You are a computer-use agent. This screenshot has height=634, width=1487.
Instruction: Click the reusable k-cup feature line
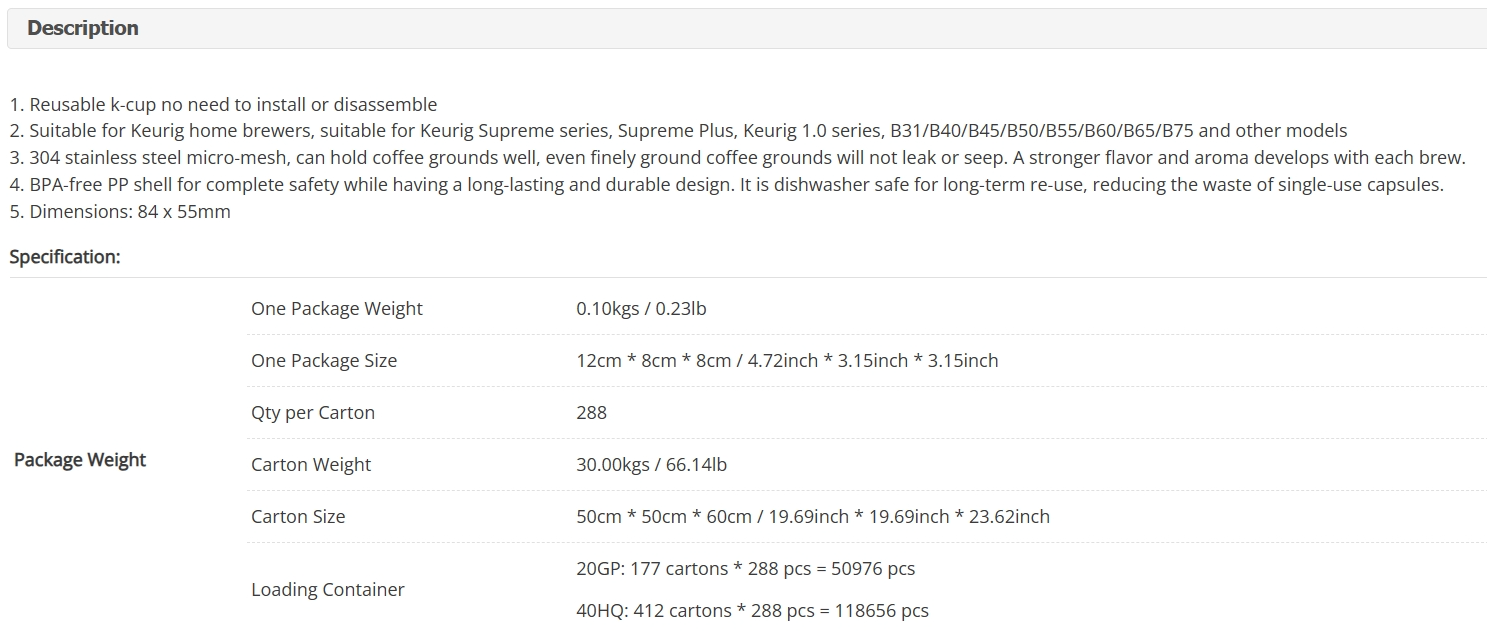click(223, 104)
